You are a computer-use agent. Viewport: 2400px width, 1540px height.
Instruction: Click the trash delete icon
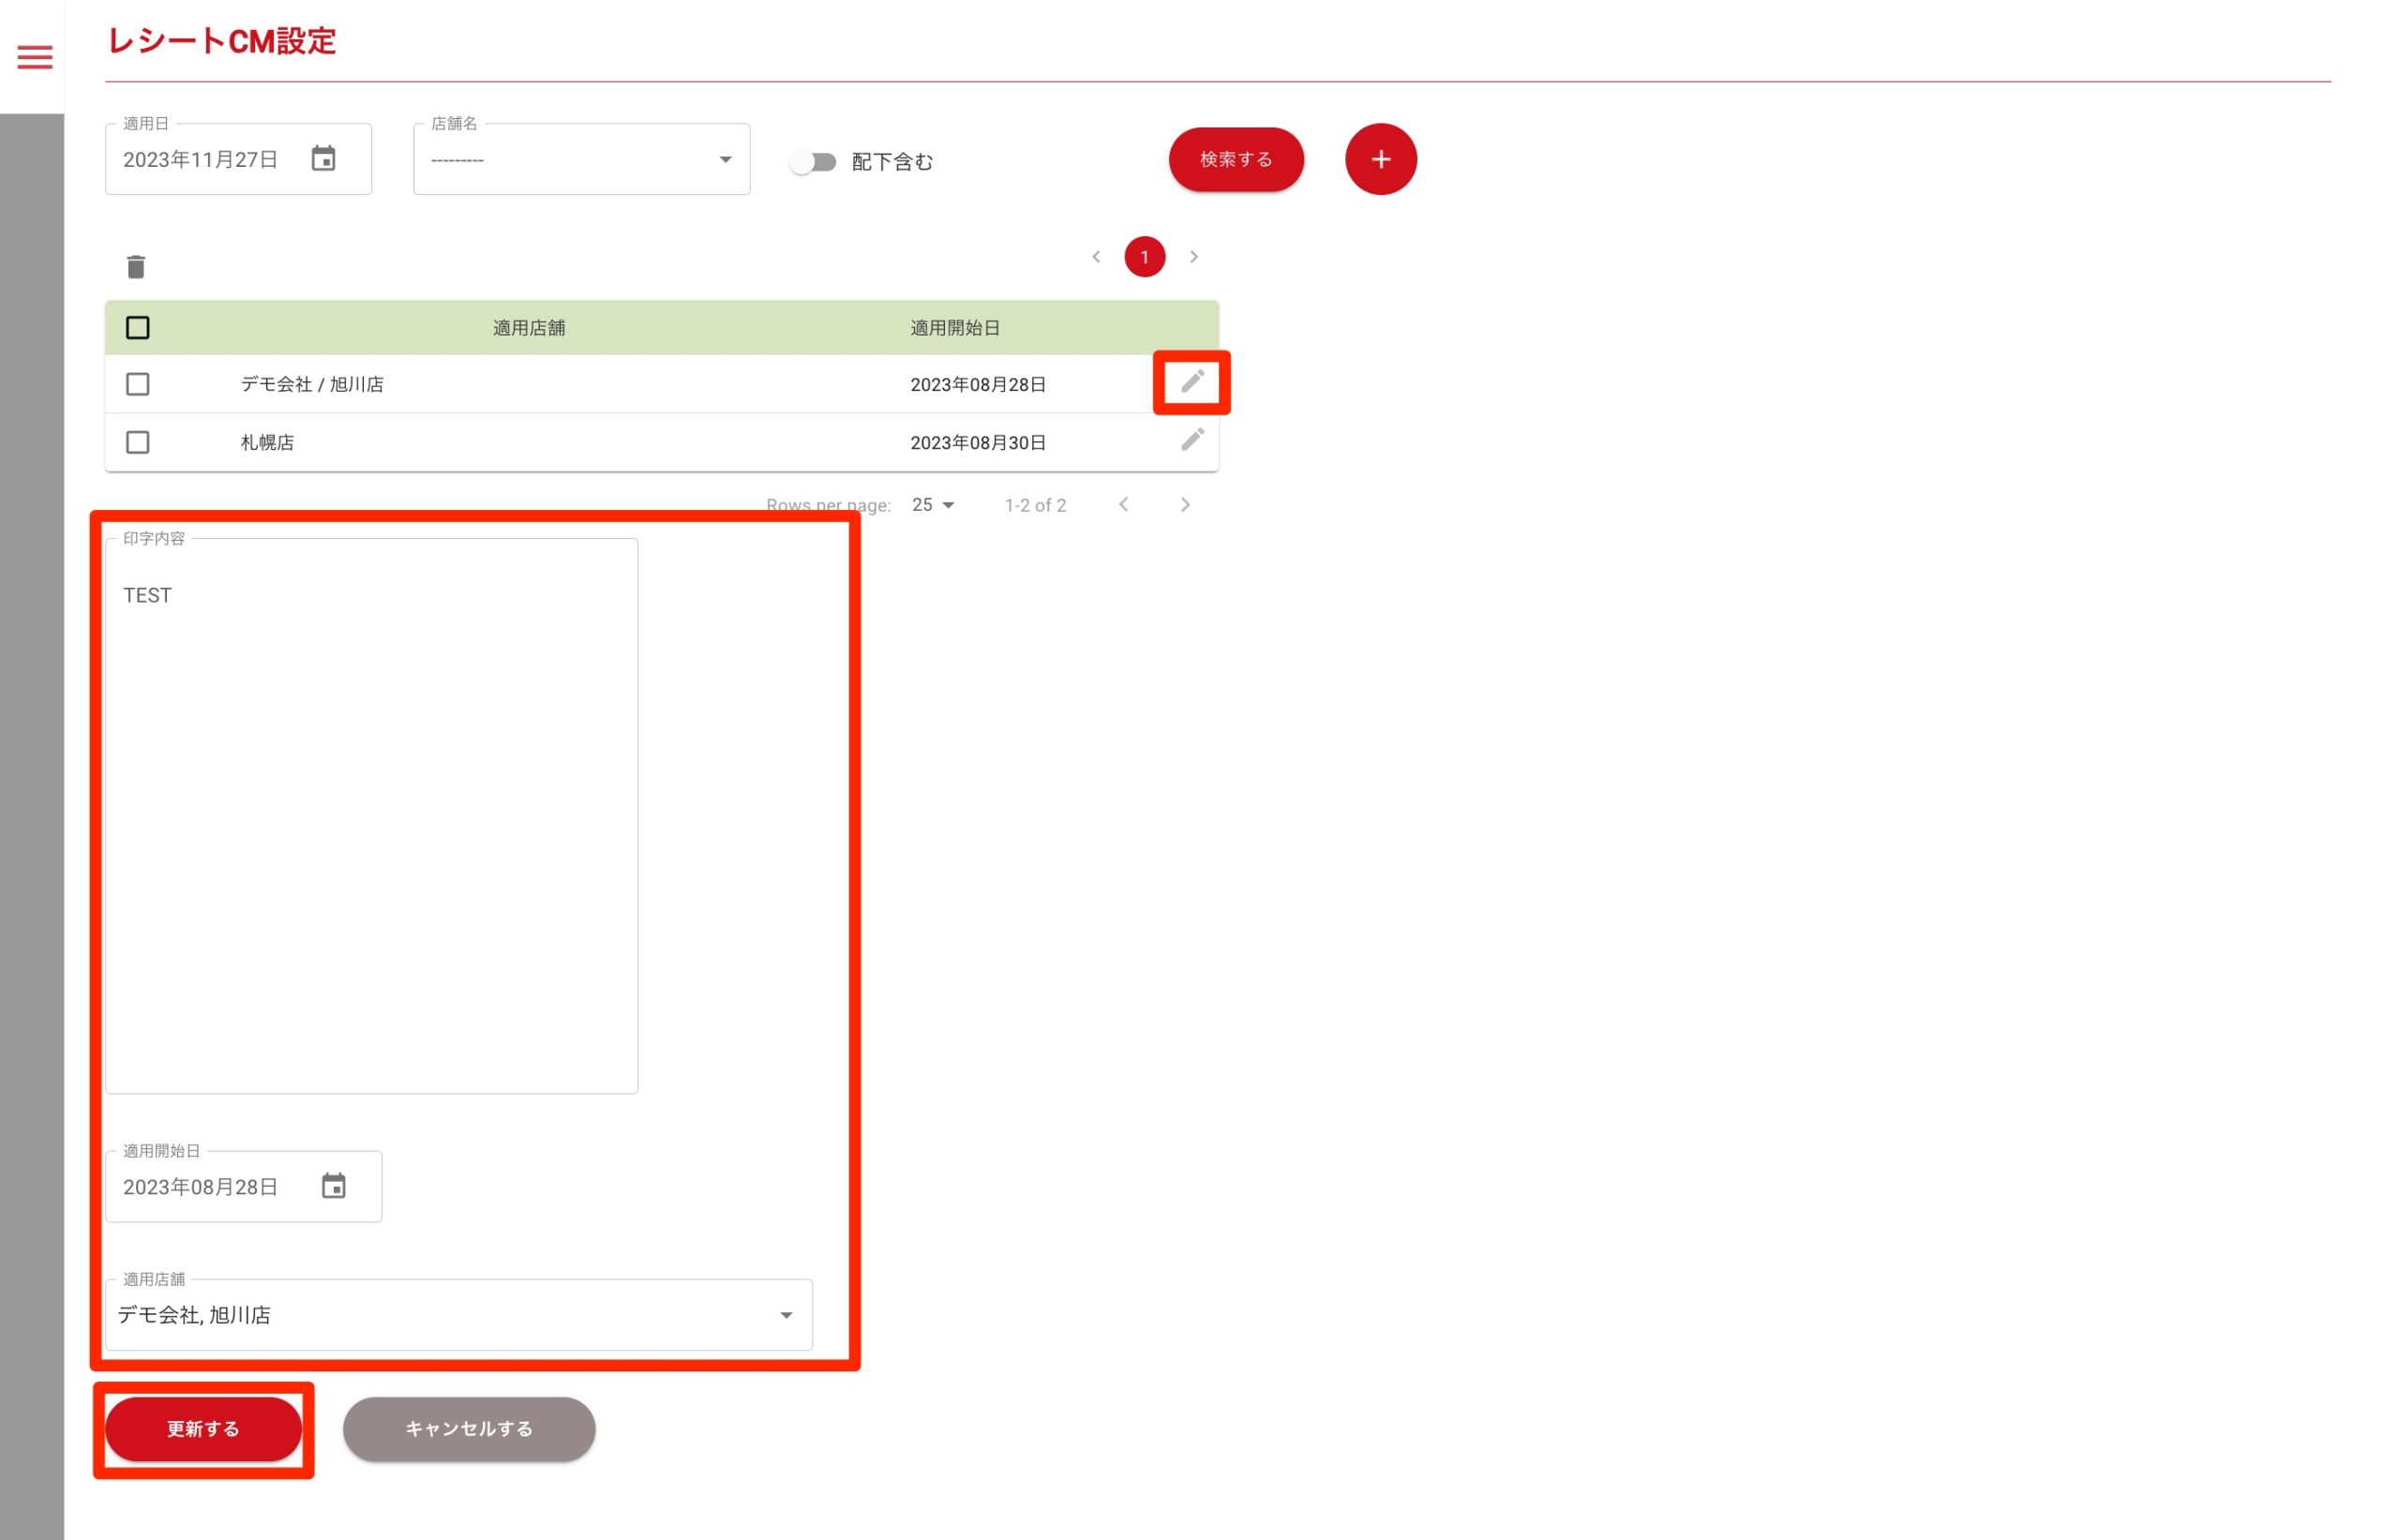pyautogui.click(x=136, y=267)
